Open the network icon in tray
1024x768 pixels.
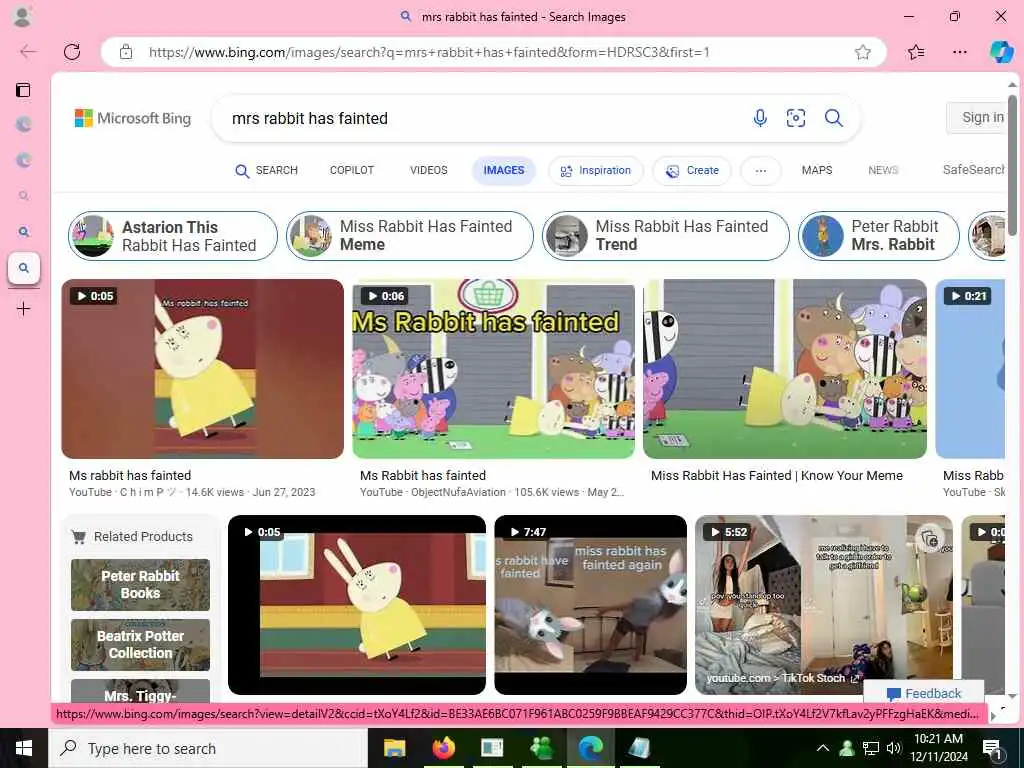pyautogui.click(x=871, y=748)
